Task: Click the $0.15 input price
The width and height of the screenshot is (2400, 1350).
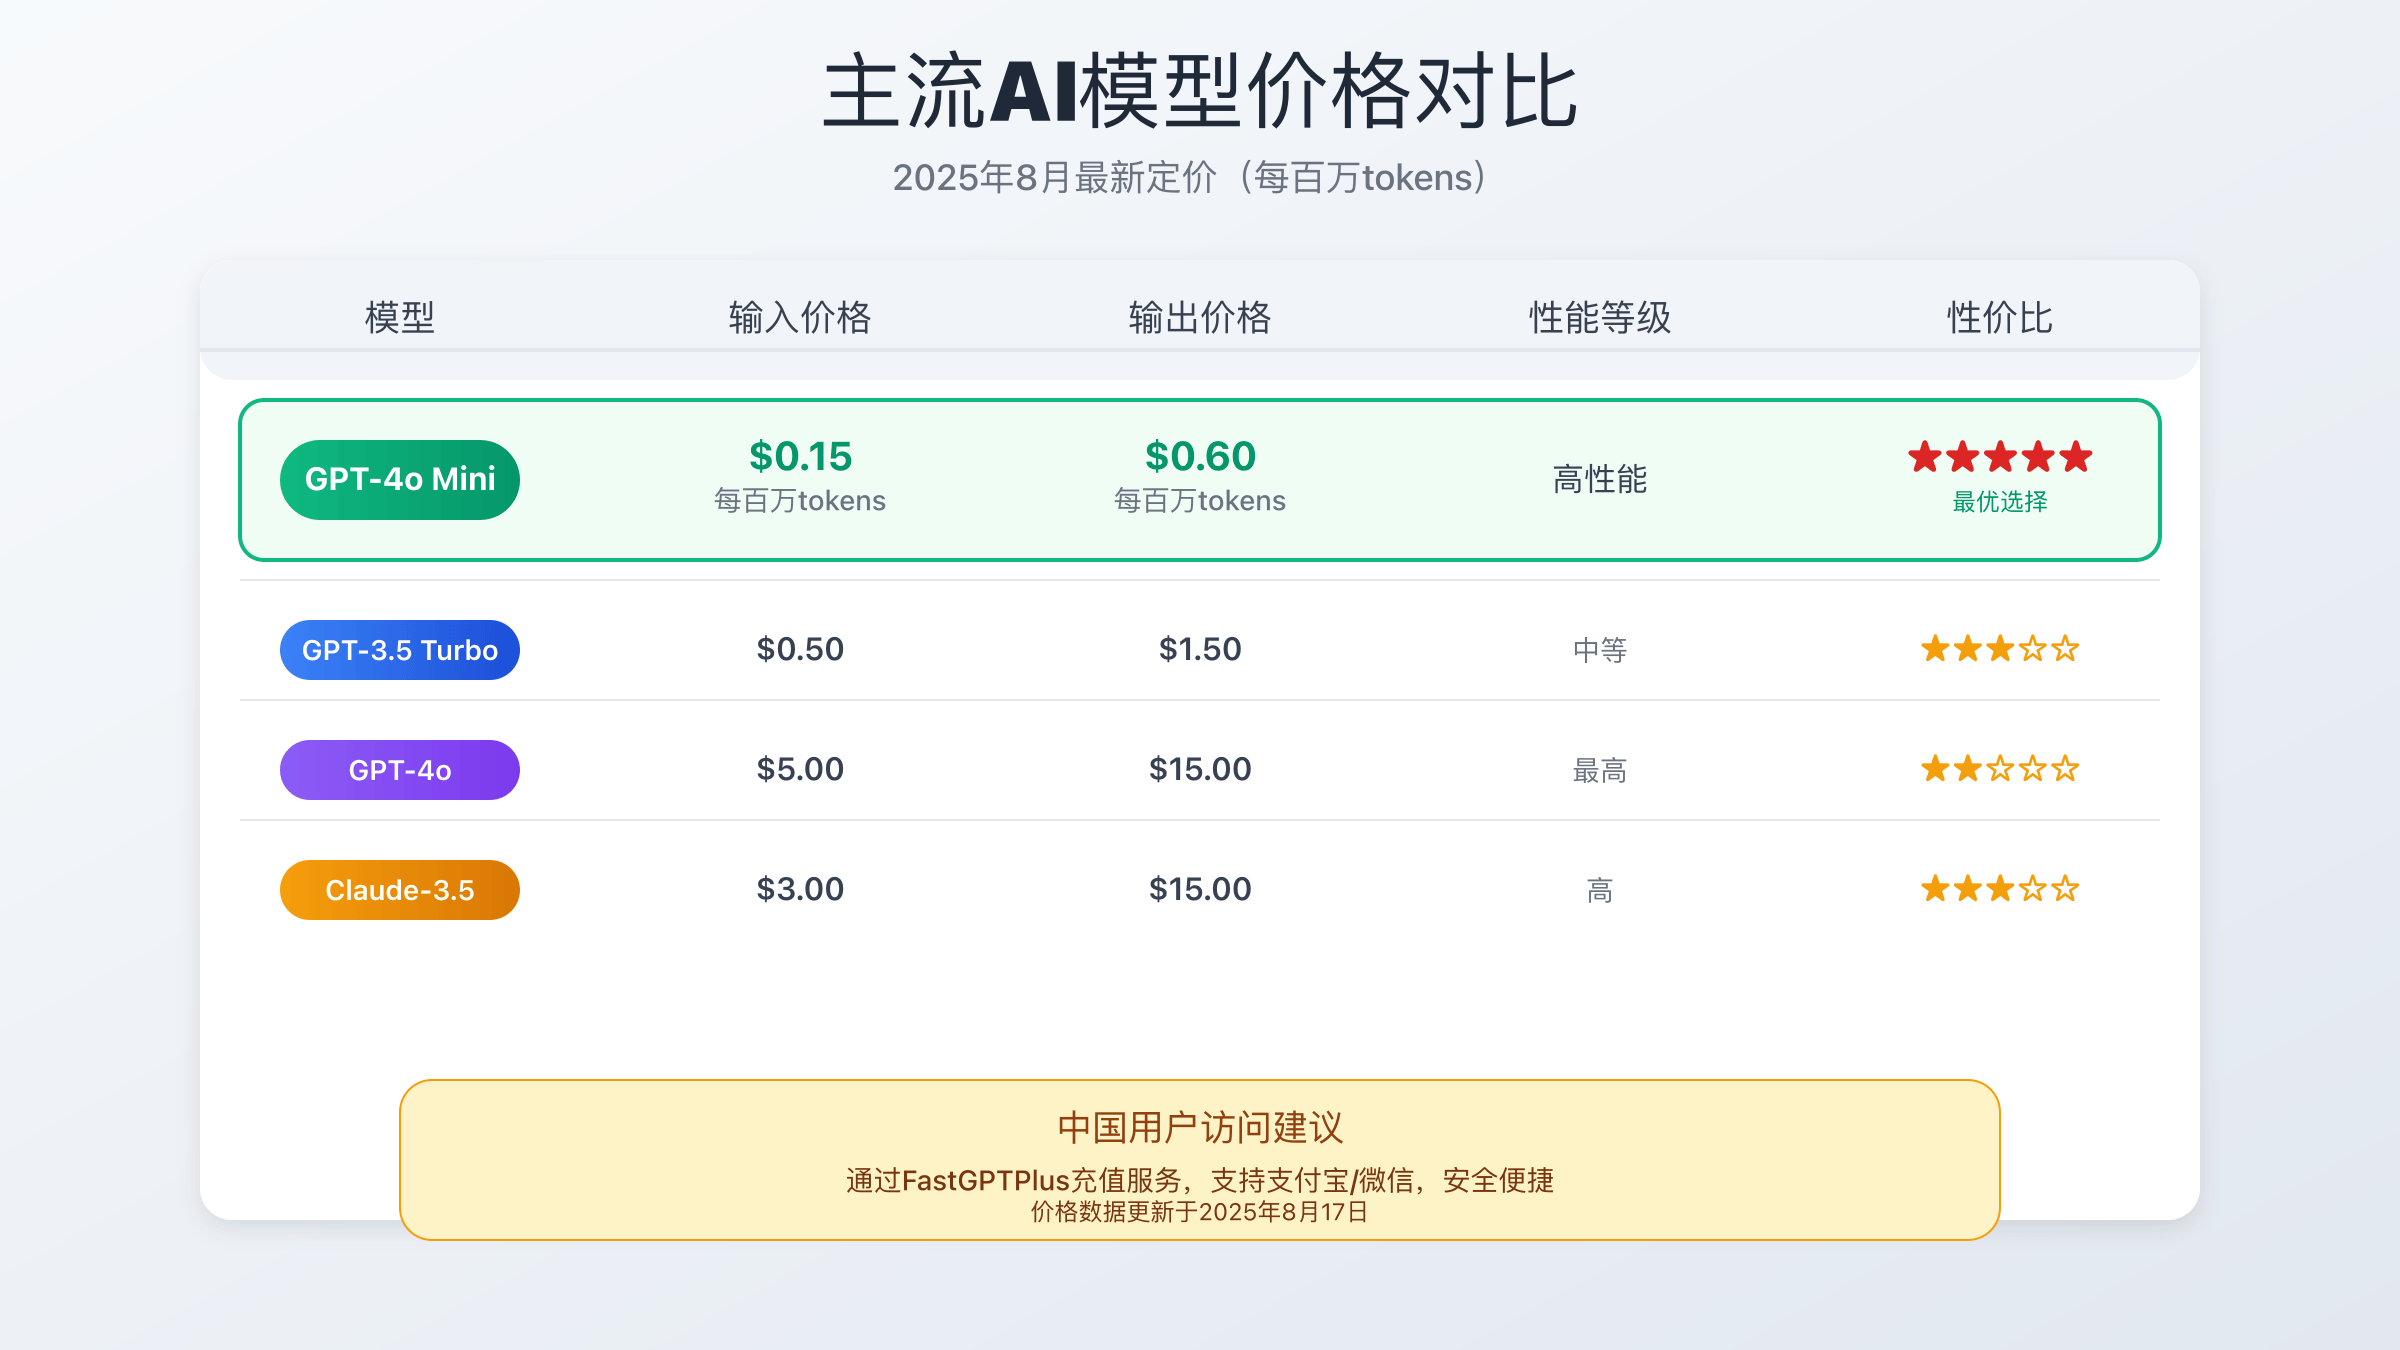Action: [x=800, y=457]
